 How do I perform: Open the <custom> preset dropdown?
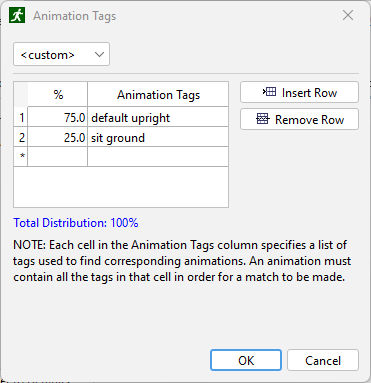coord(61,54)
